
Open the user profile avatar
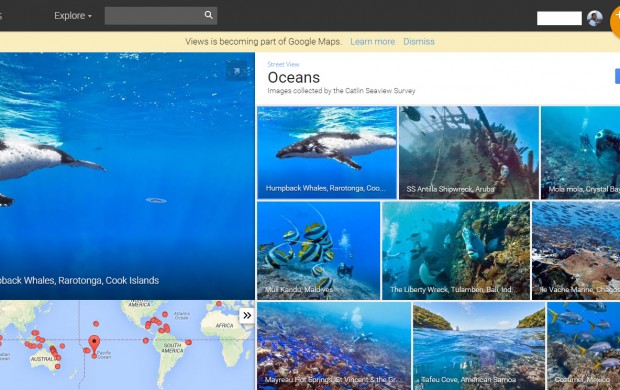click(x=595, y=18)
